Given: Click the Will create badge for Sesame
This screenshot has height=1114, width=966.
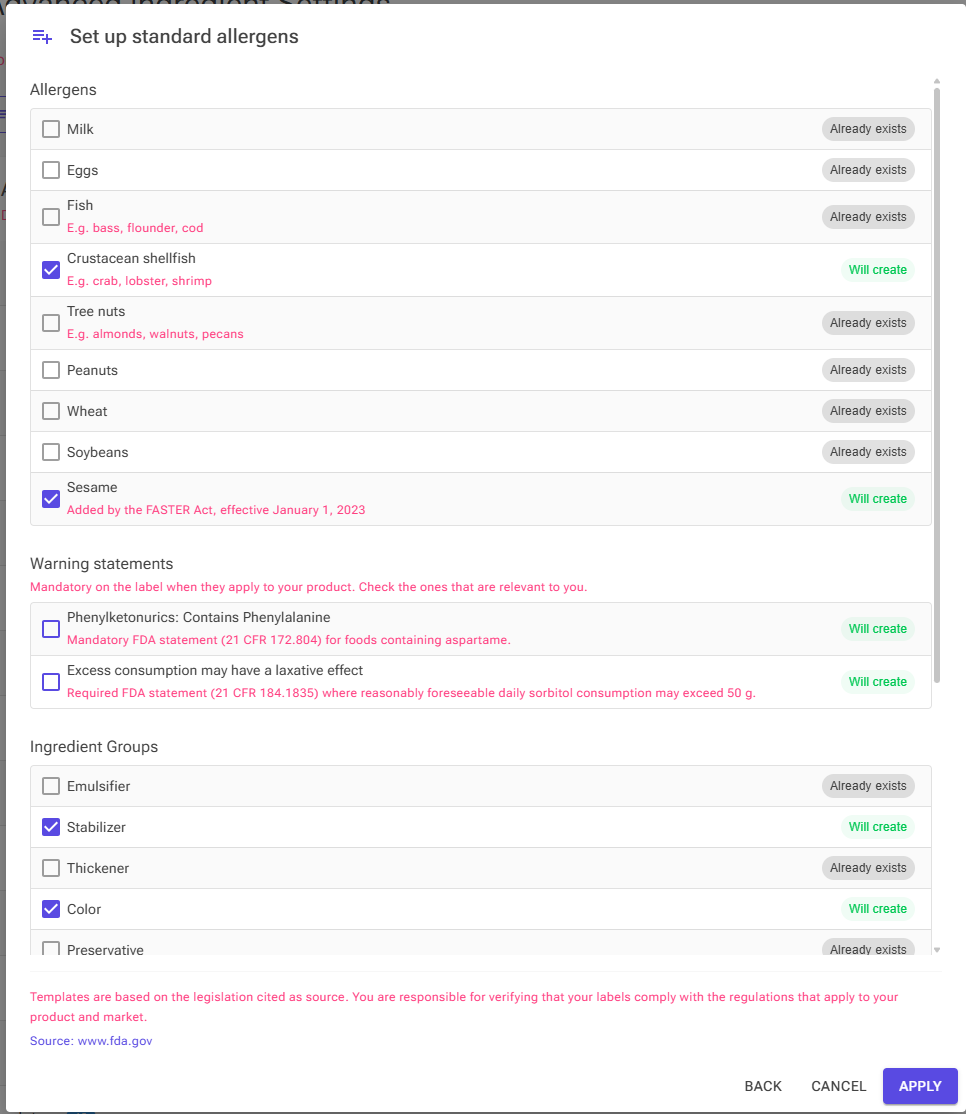Looking at the screenshot, I should tap(877, 499).
